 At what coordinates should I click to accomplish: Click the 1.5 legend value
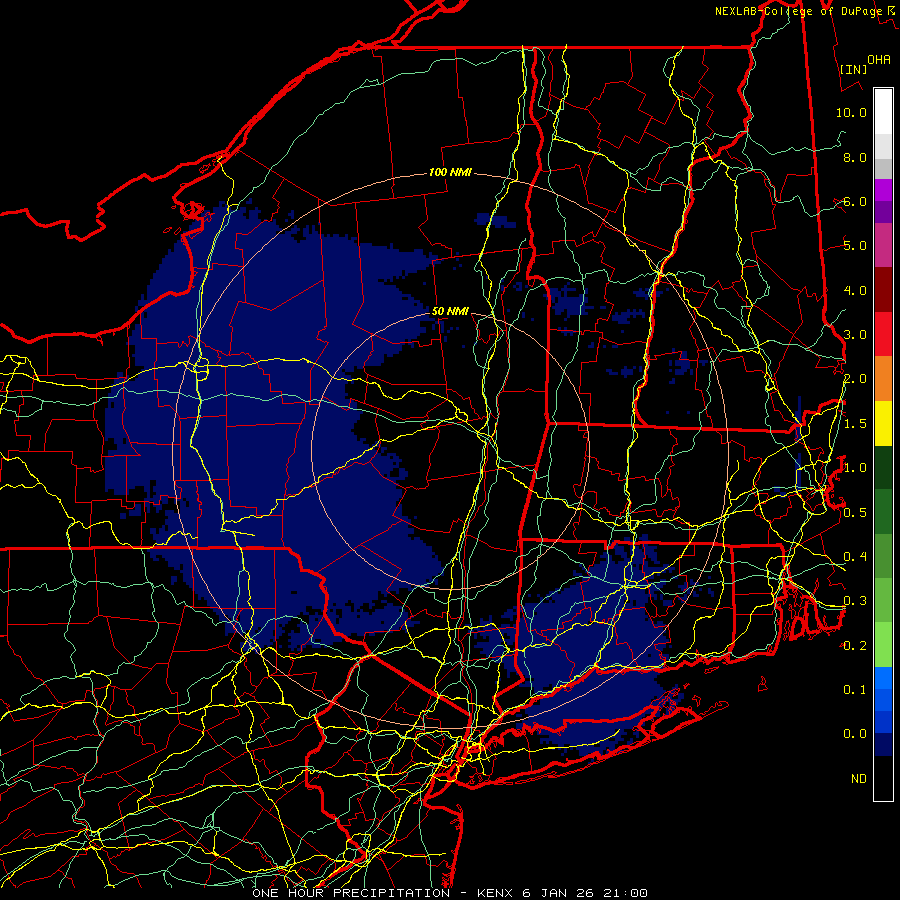point(855,424)
